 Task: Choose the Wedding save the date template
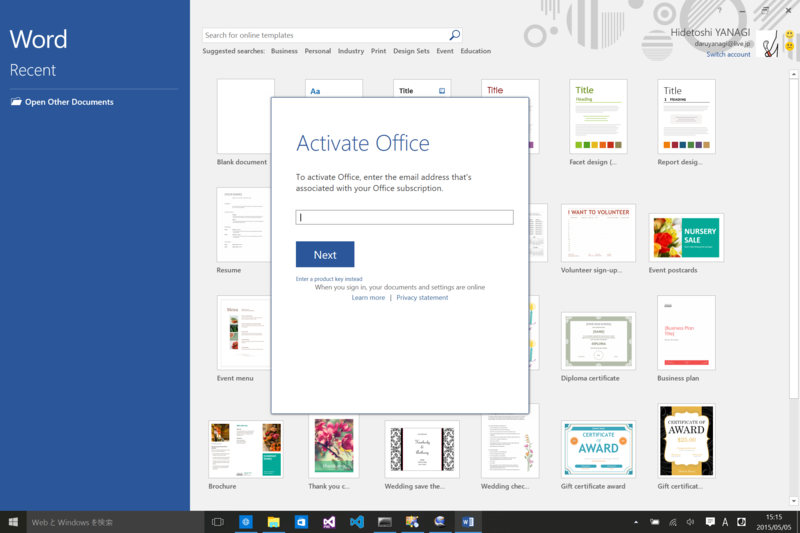(x=422, y=449)
